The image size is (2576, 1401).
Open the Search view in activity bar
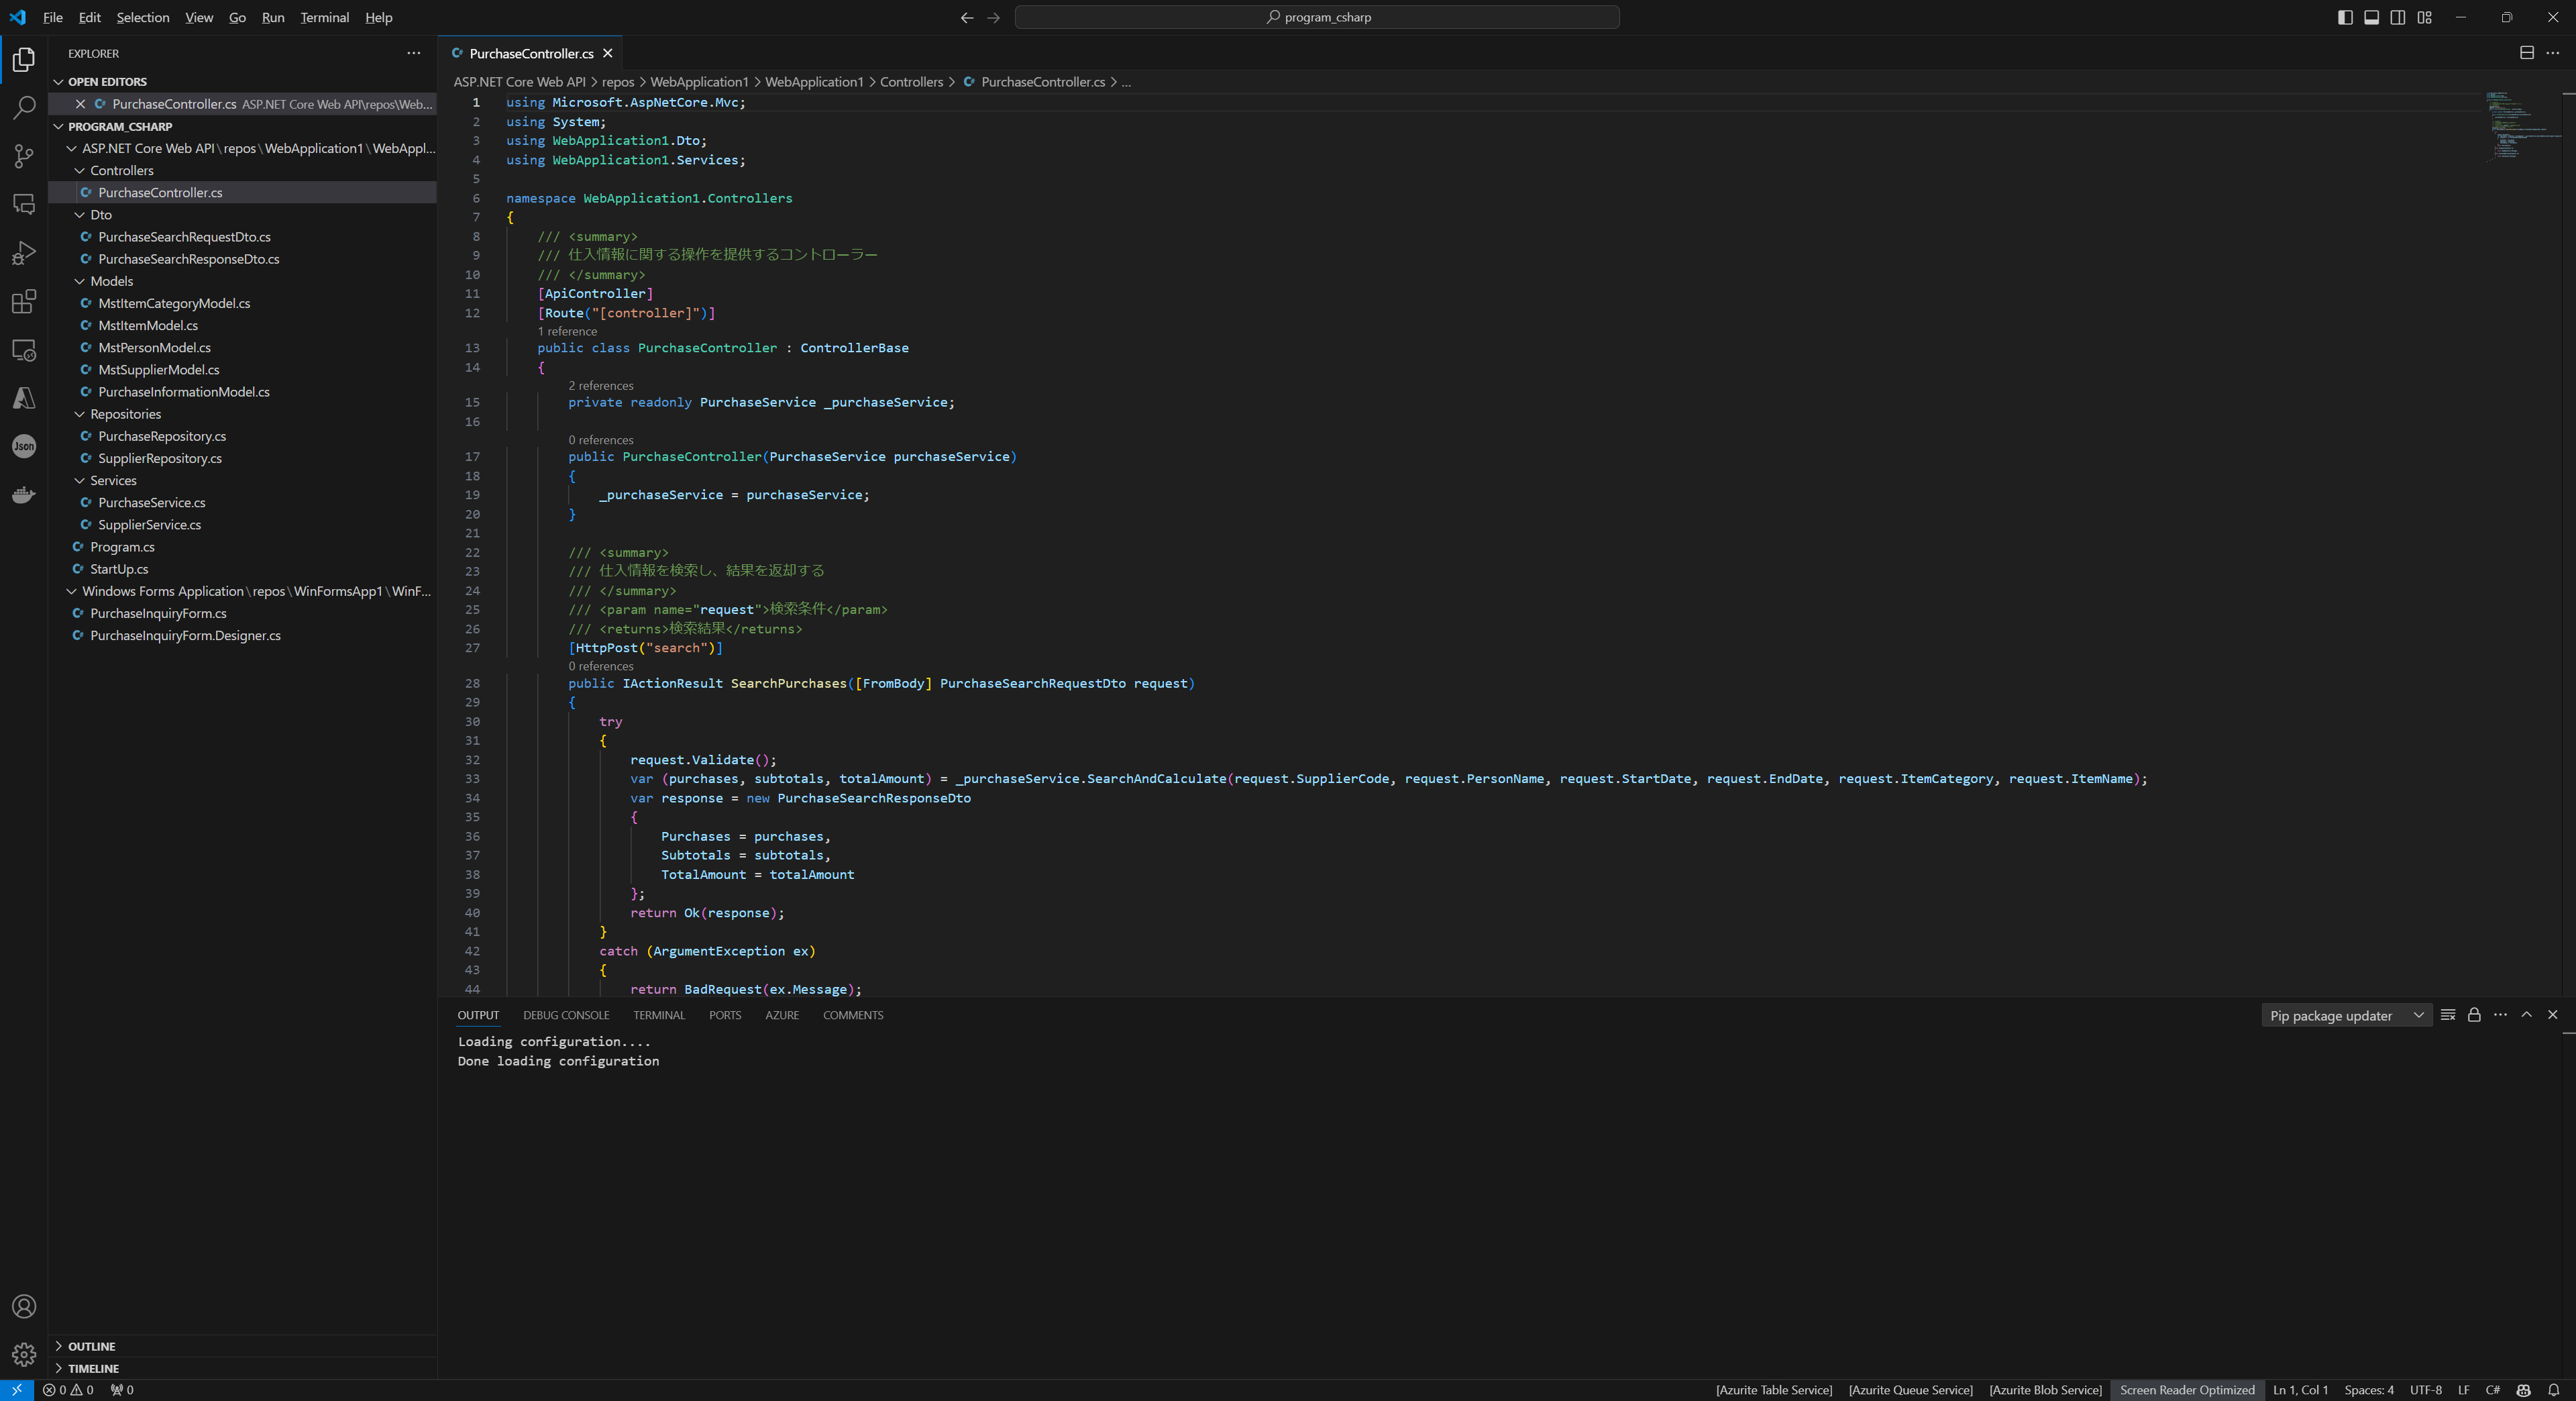point(24,108)
